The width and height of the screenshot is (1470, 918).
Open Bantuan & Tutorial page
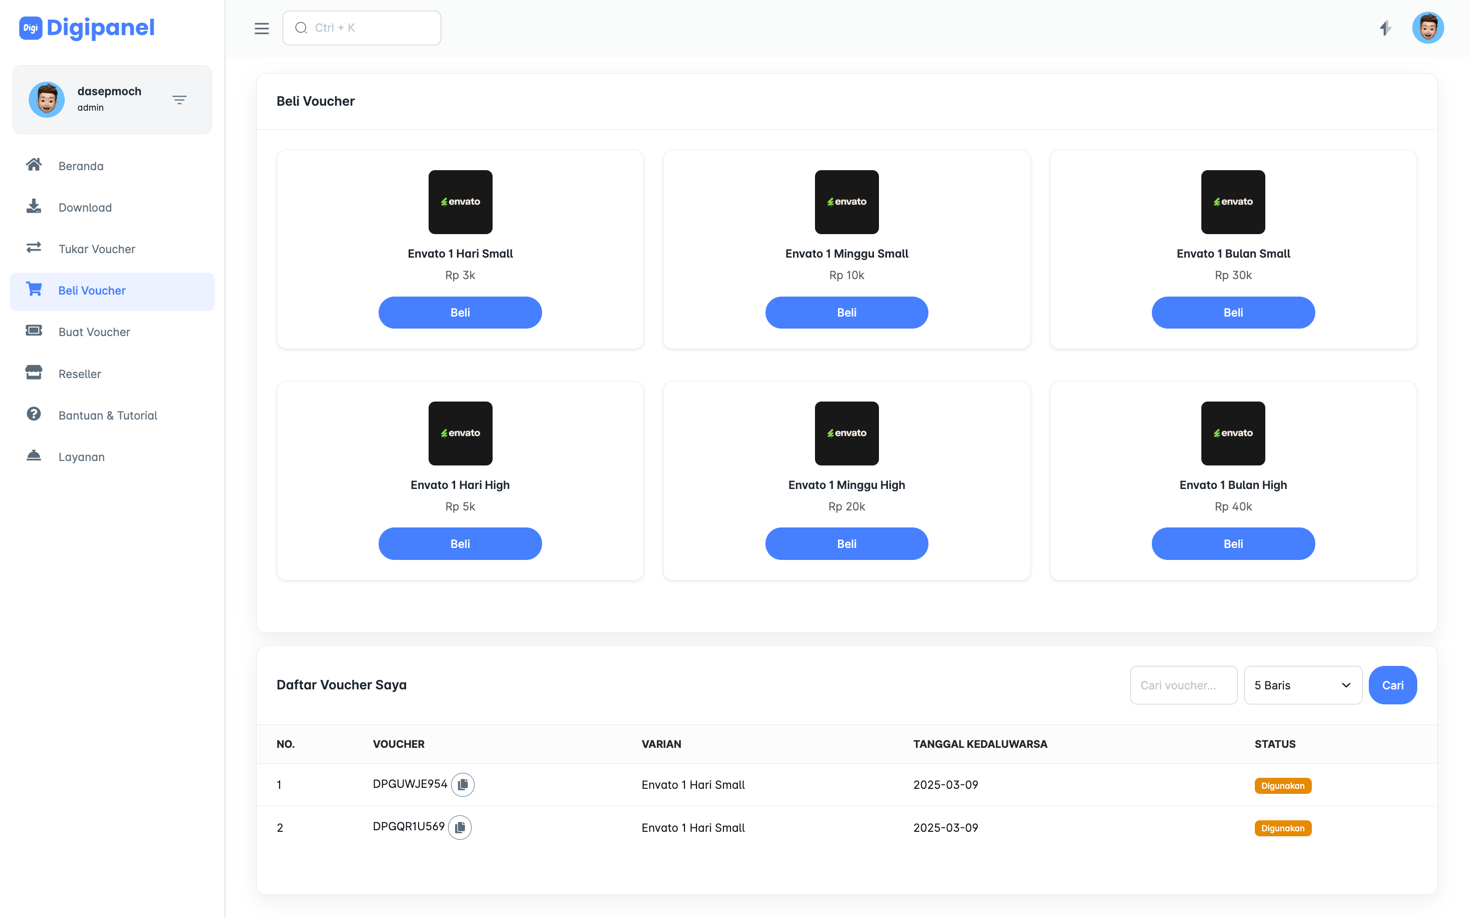pos(112,415)
